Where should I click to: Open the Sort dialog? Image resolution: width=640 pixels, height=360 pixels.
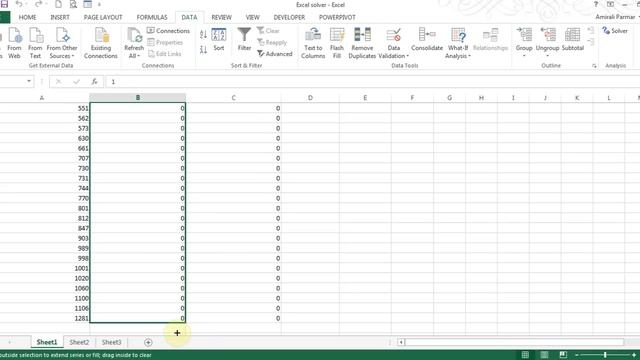click(219, 40)
